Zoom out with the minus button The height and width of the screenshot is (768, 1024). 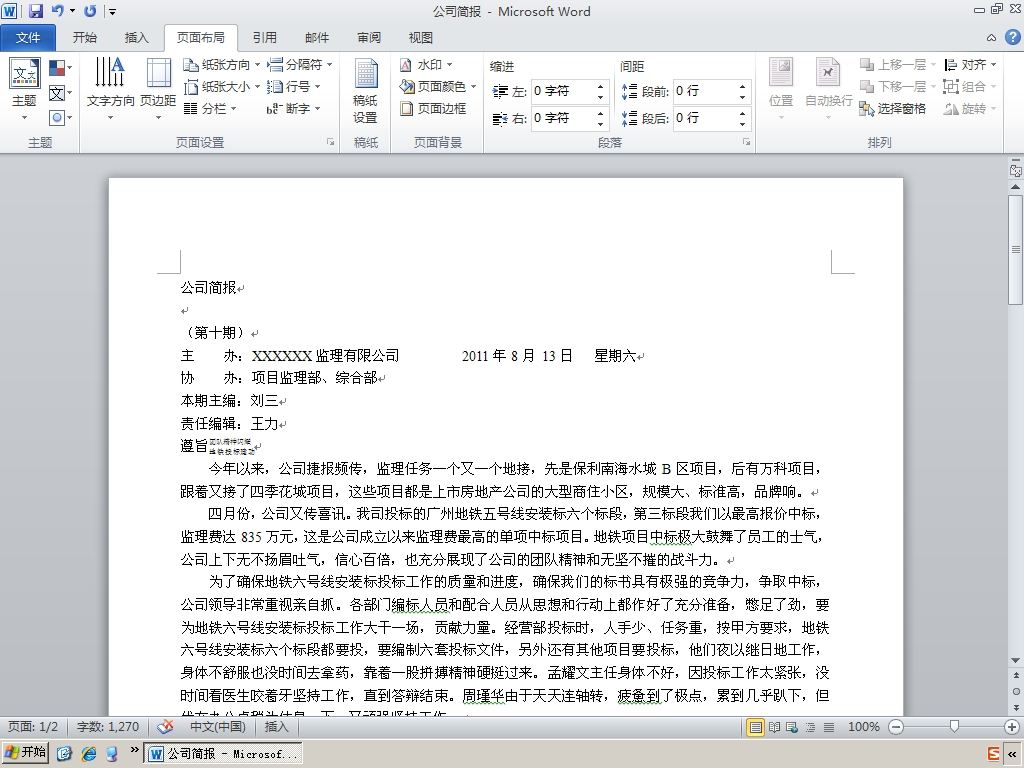896,727
